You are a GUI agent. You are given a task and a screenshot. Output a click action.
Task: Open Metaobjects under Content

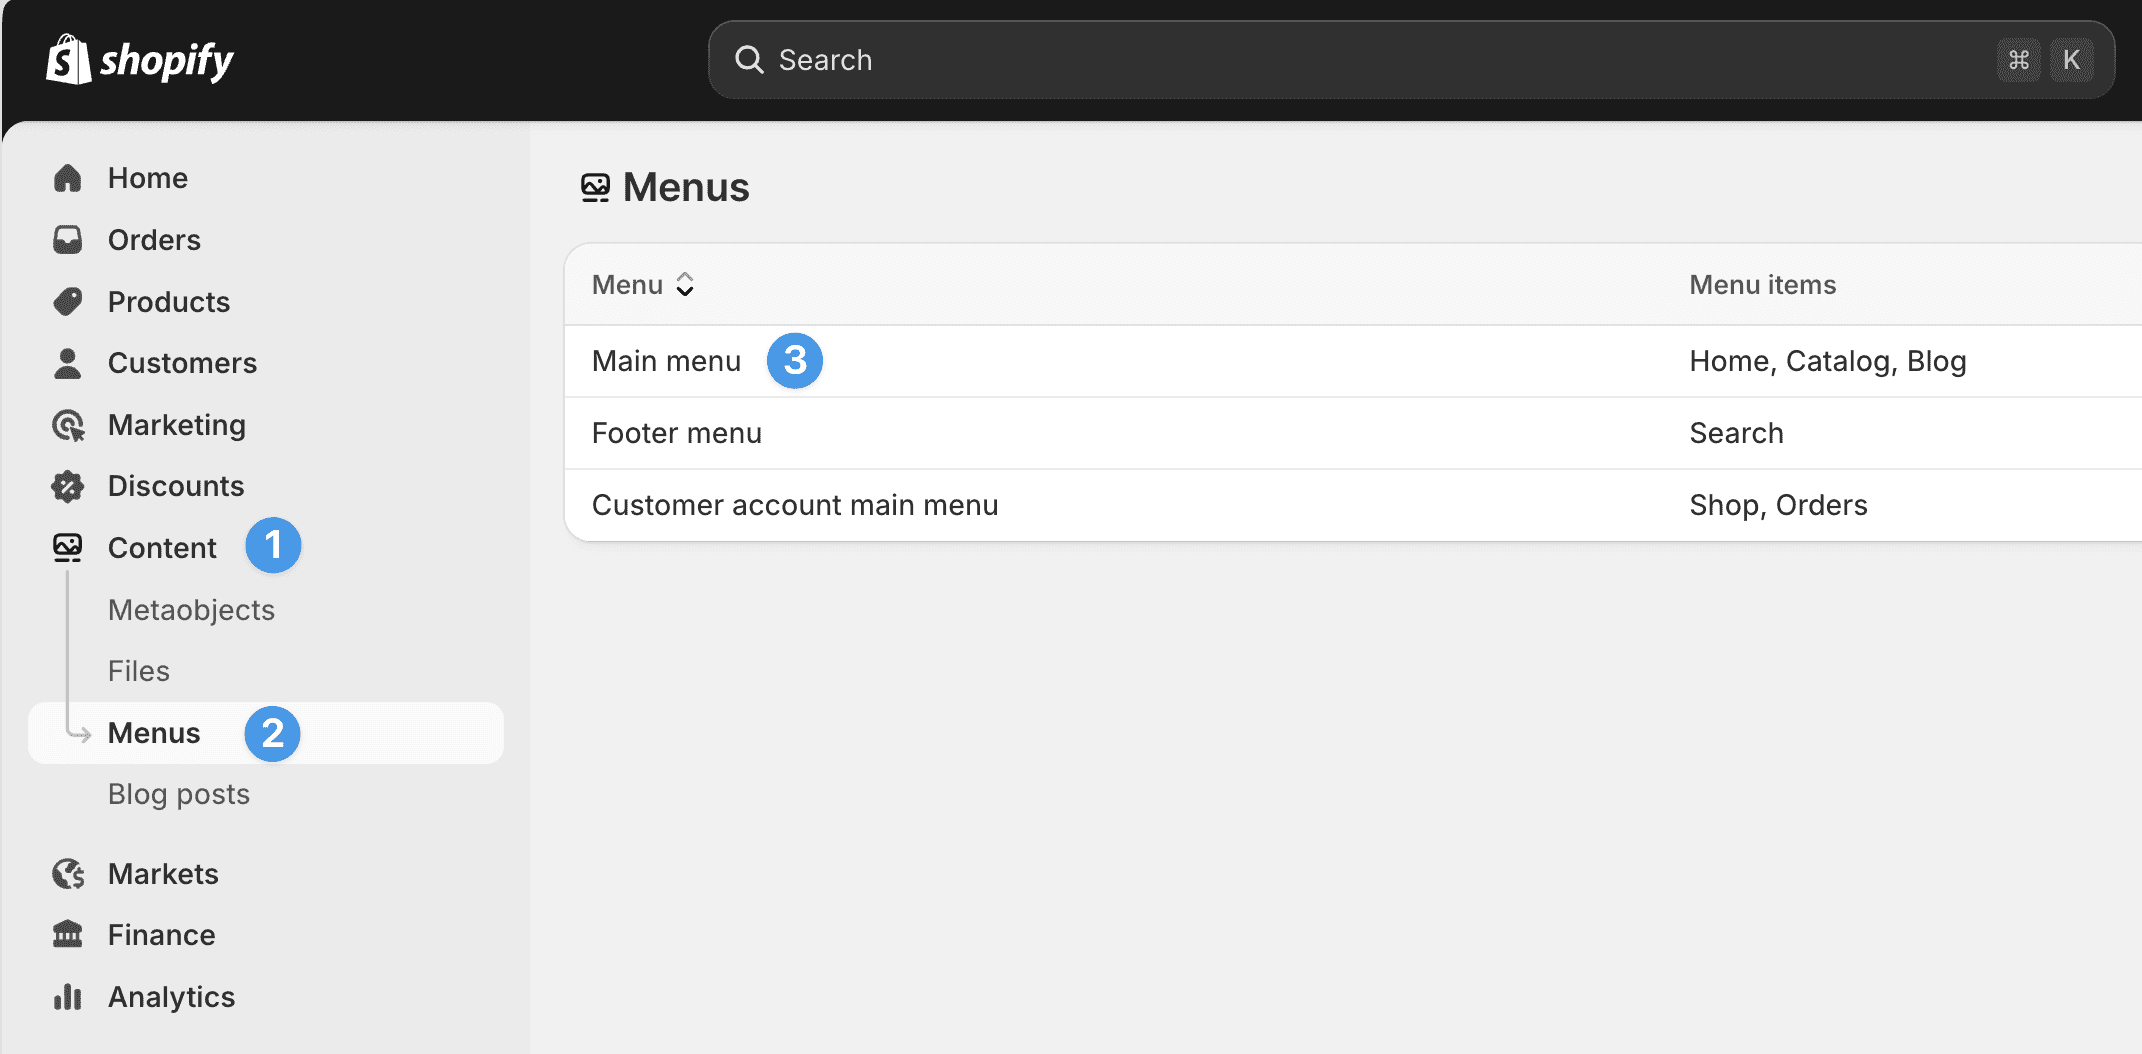click(x=191, y=610)
